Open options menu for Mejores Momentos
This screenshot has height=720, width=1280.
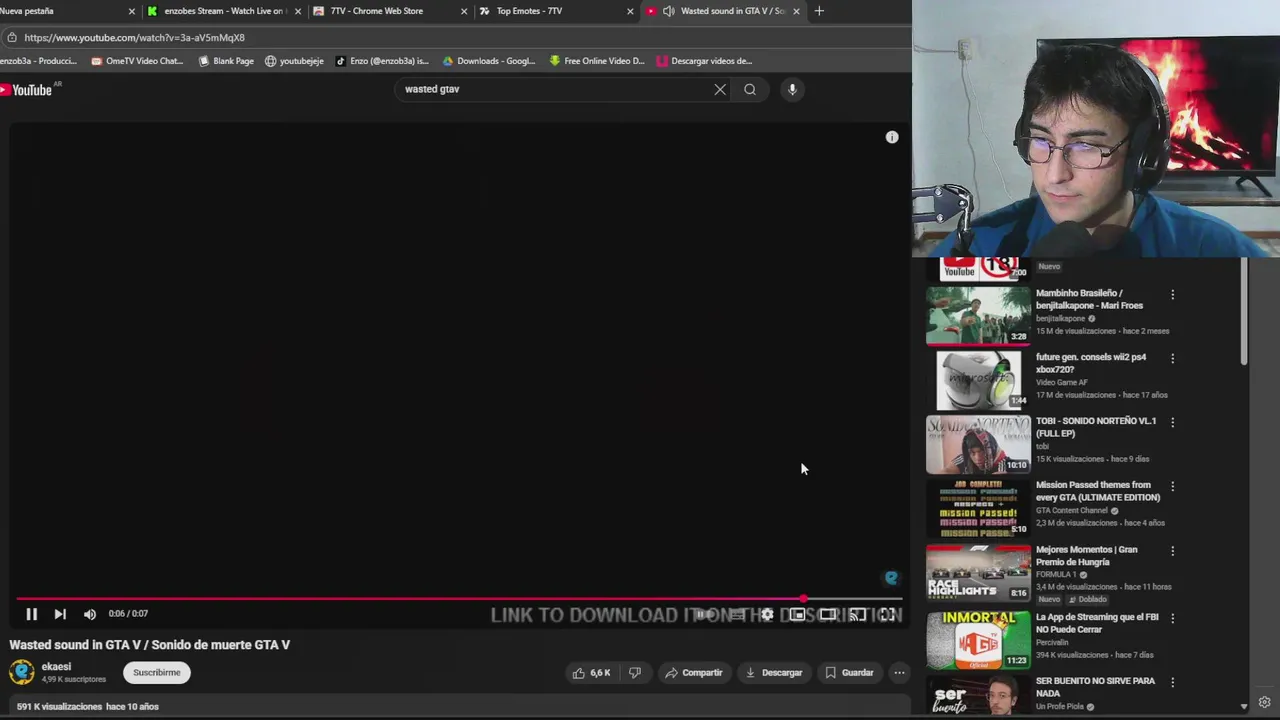click(1173, 551)
